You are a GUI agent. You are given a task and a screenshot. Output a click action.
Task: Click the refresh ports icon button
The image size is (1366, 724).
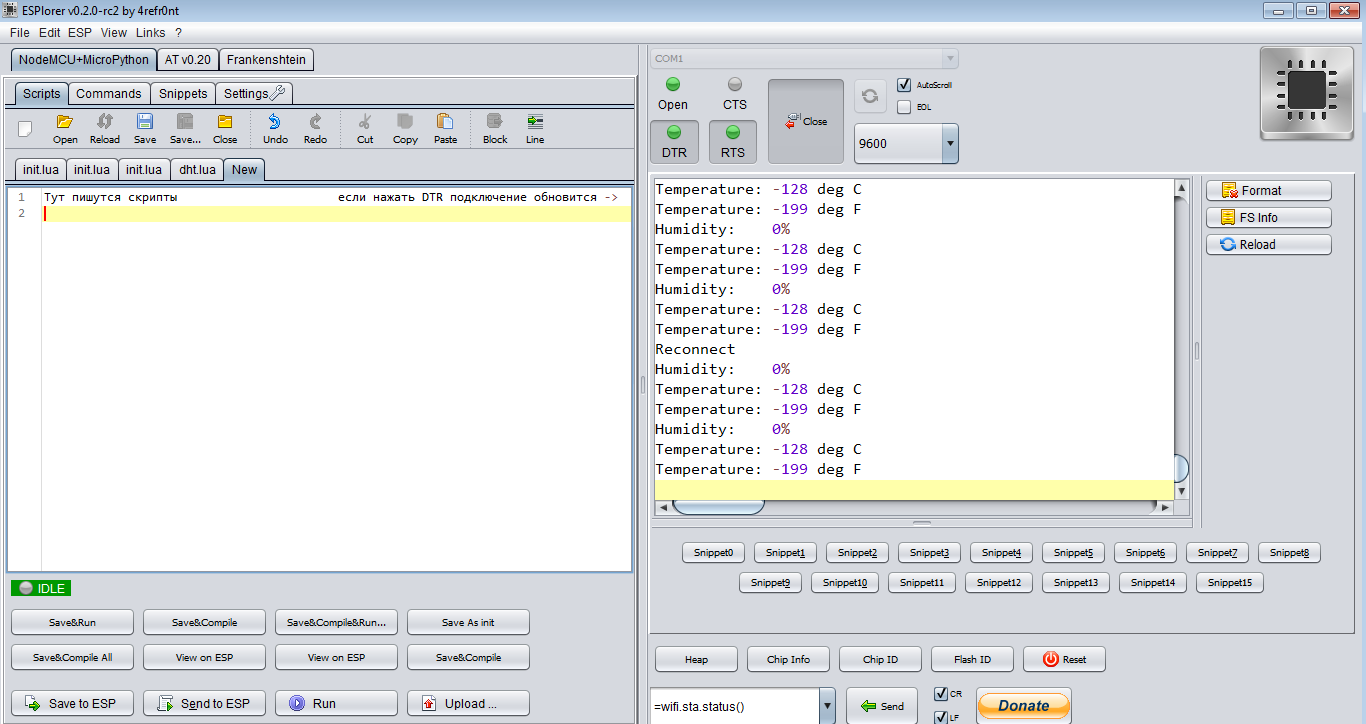click(x=870, y=96)
